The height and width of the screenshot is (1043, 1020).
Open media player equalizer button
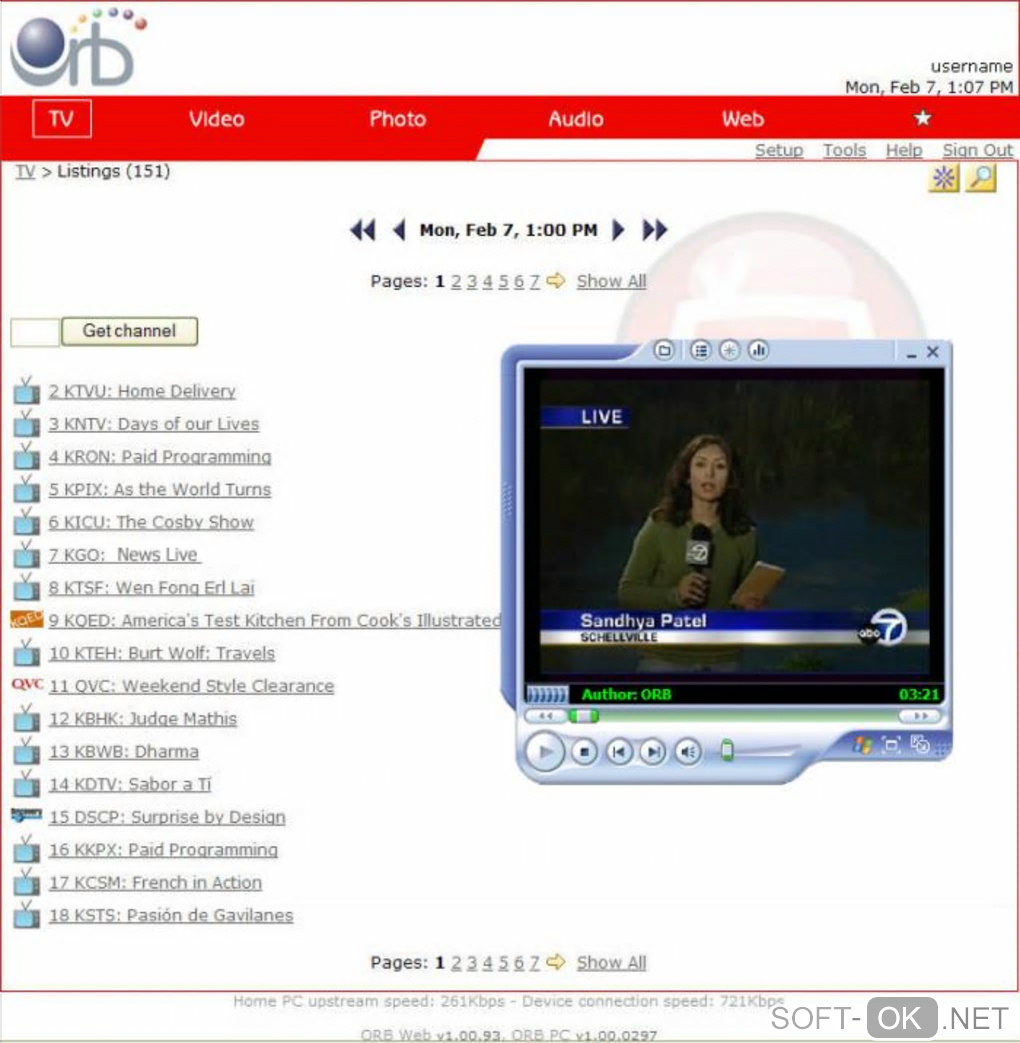click(x=759, y=350)
